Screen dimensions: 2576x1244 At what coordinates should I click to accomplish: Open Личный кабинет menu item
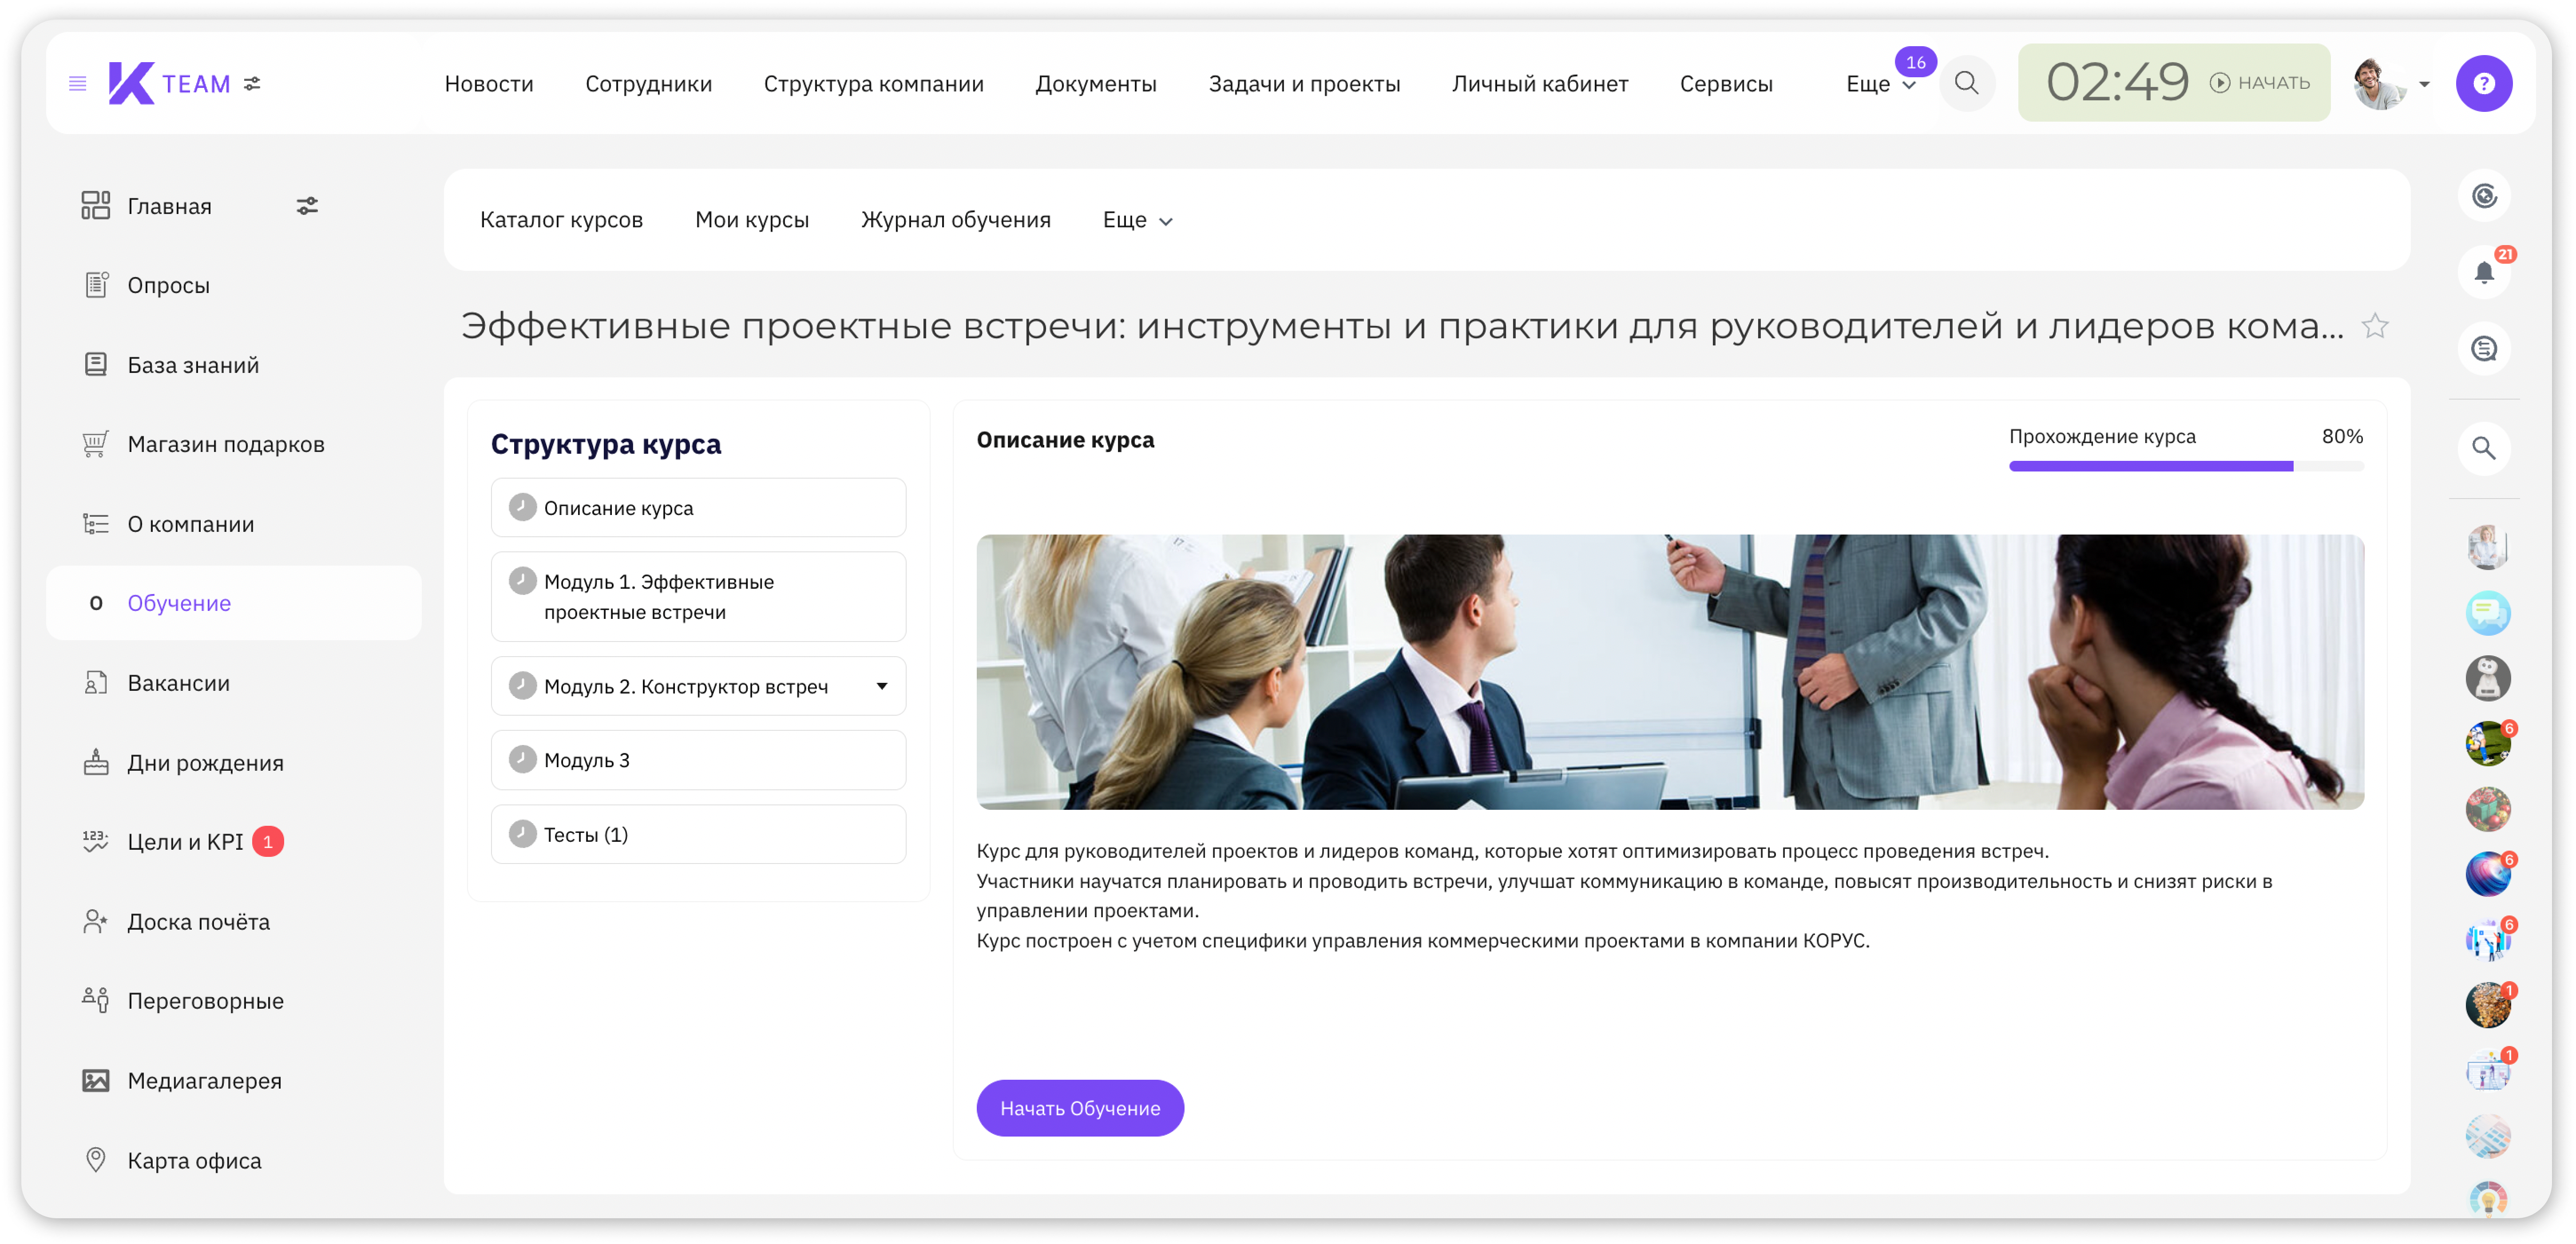pyautogui.click(x=1540, y=84)
